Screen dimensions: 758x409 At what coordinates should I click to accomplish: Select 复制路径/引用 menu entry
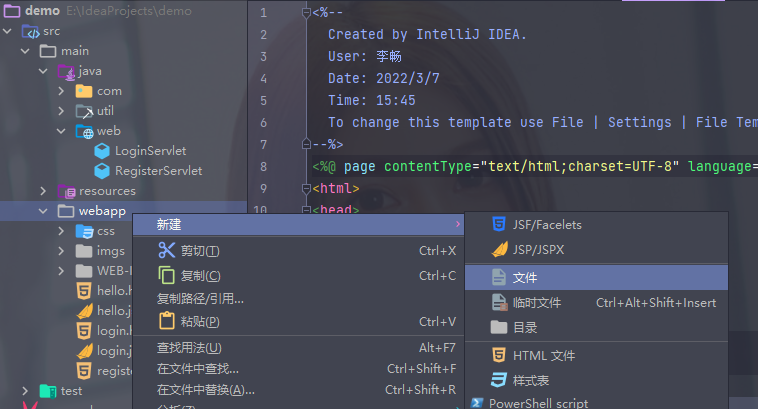(298, 299)
